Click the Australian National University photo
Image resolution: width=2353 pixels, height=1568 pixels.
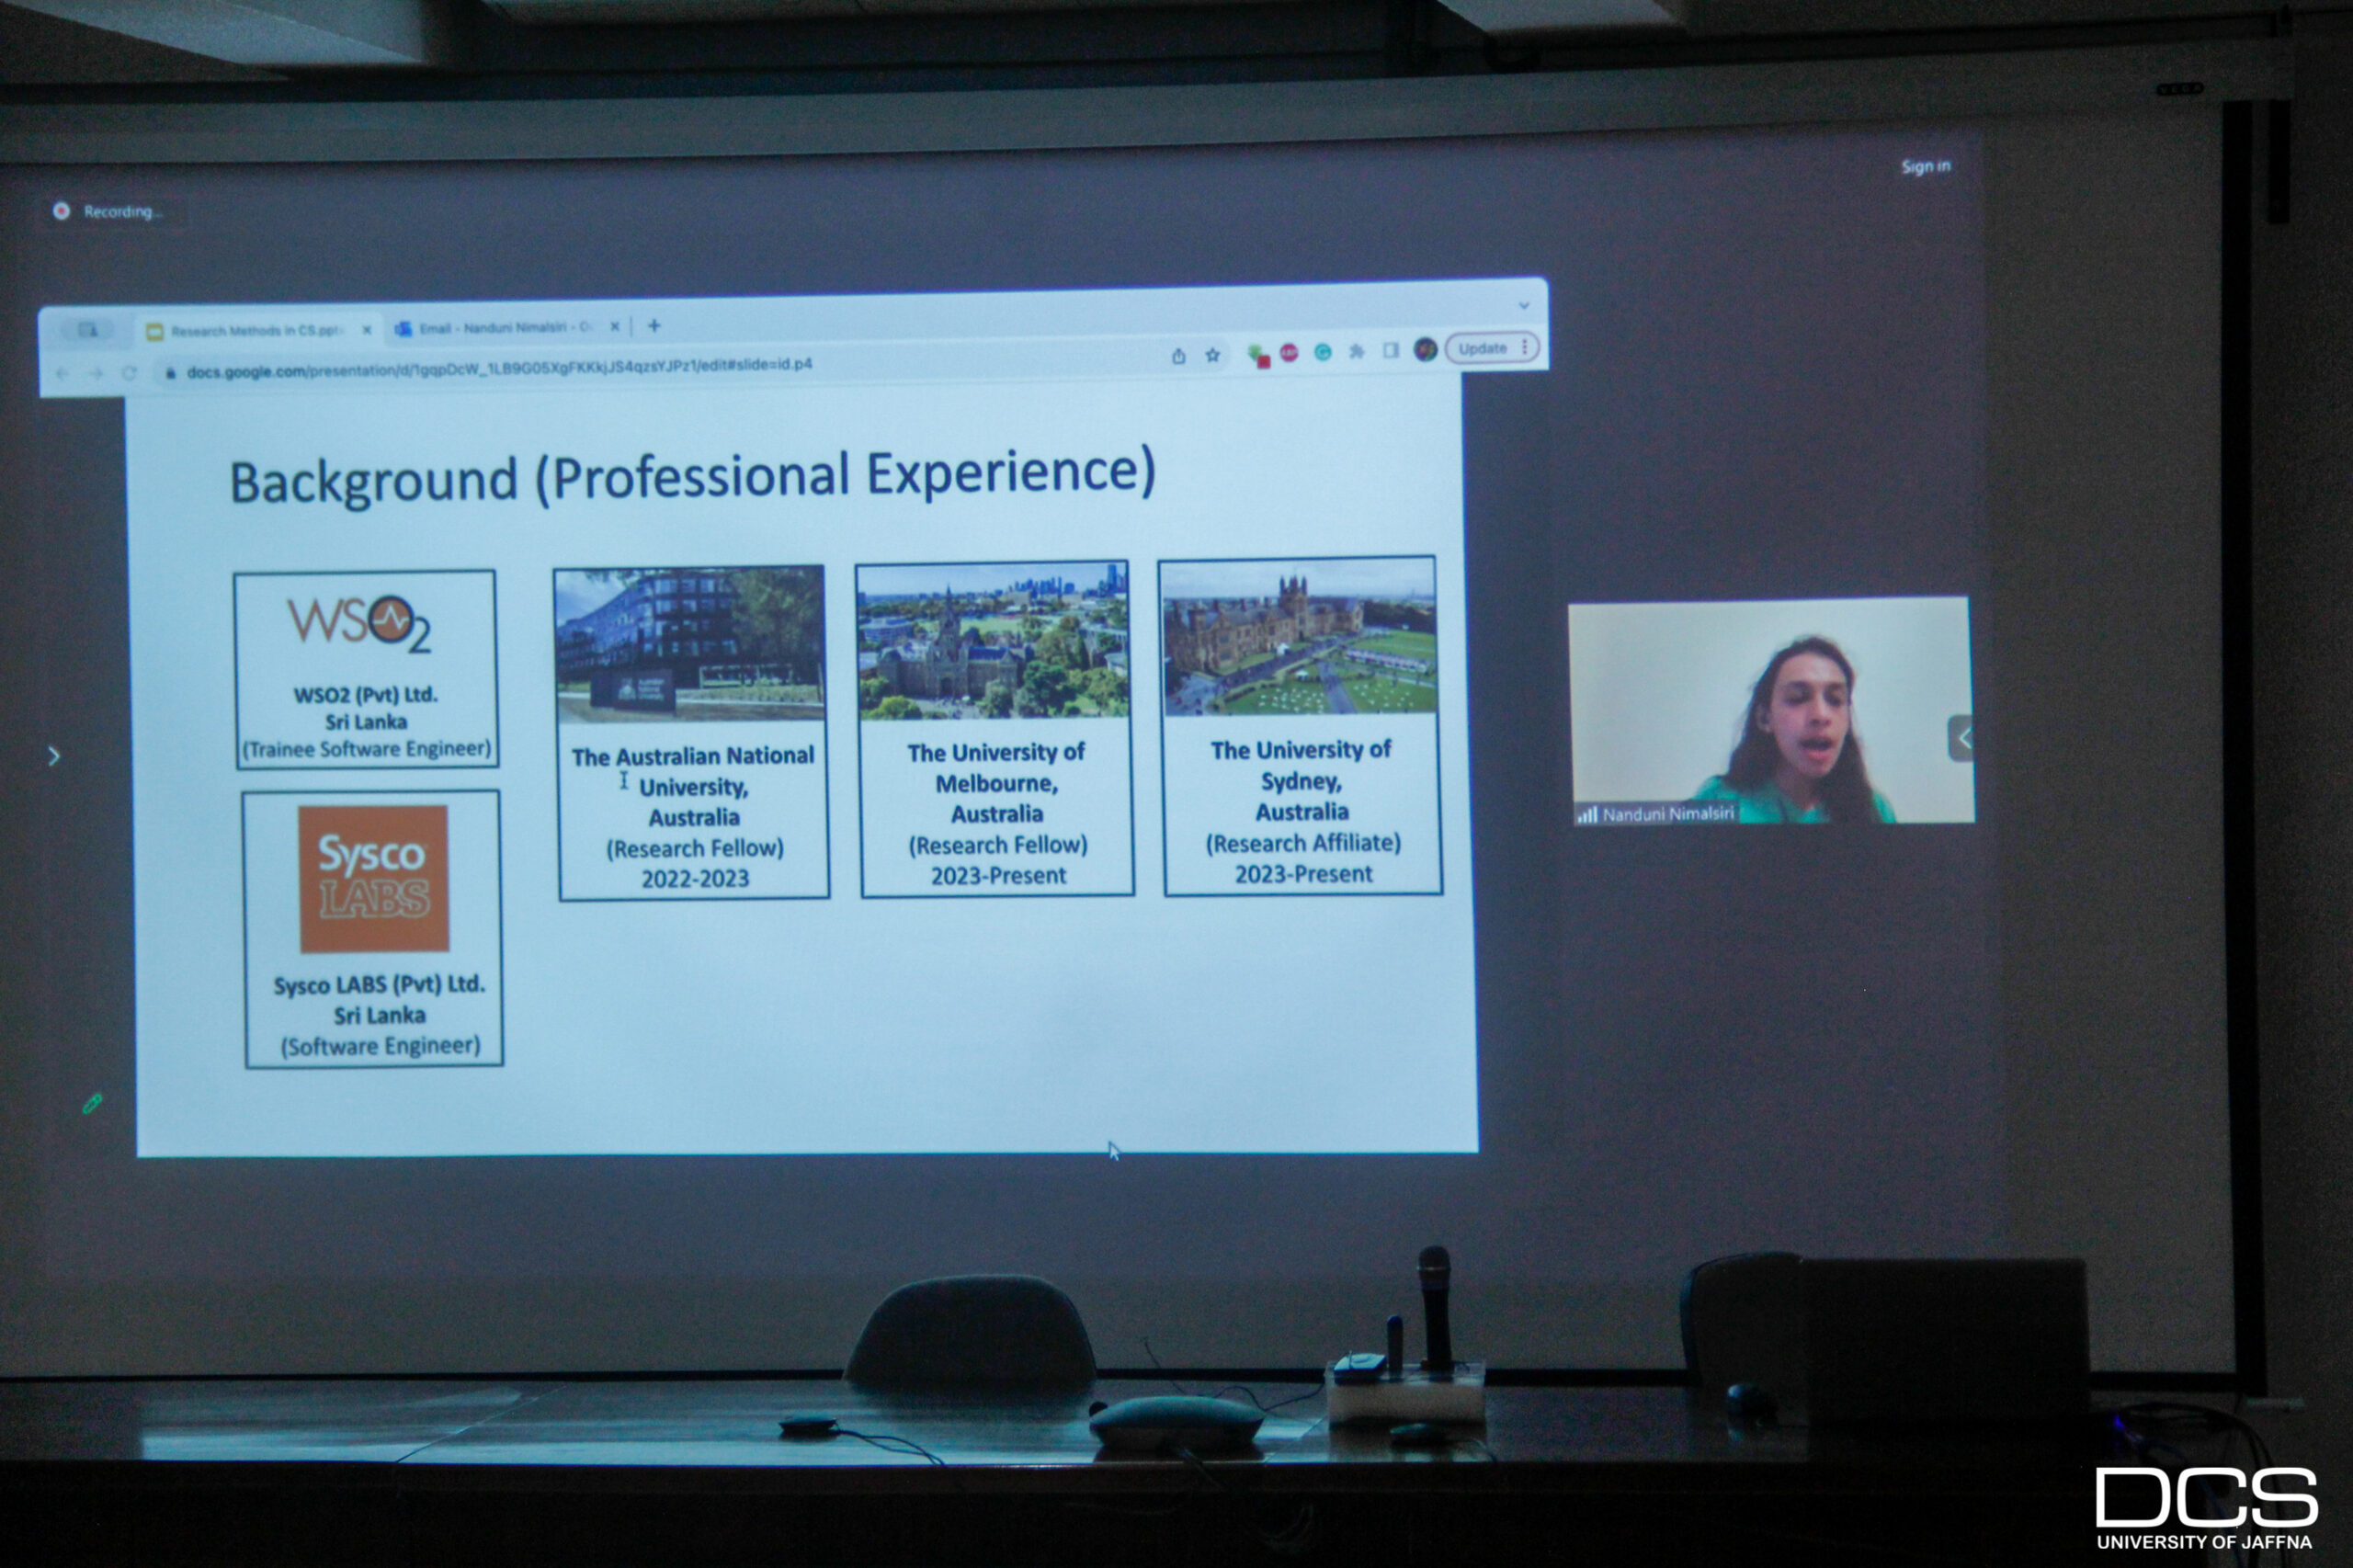pyautogui.click(x=690, y=645)
